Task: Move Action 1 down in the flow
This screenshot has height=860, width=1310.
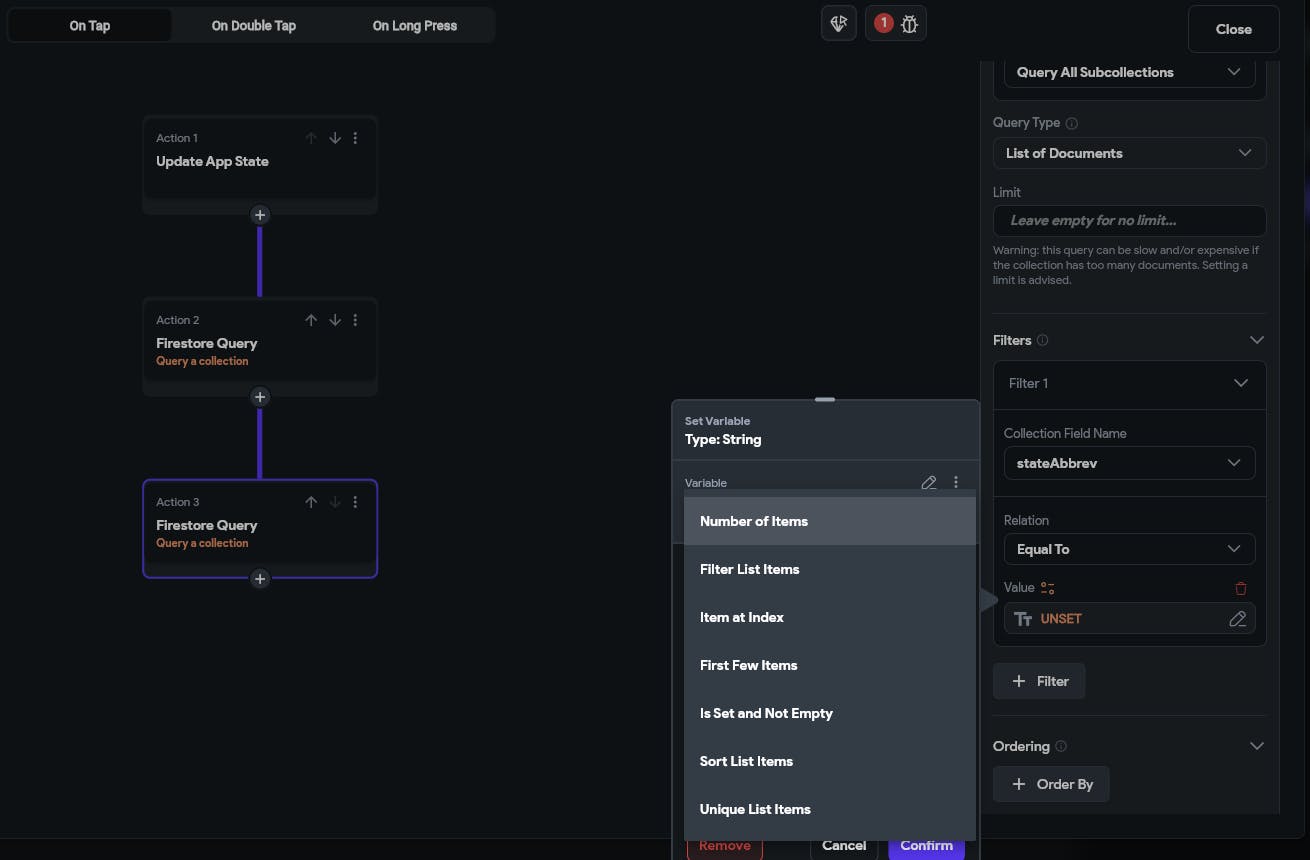Action: [335, 138]
